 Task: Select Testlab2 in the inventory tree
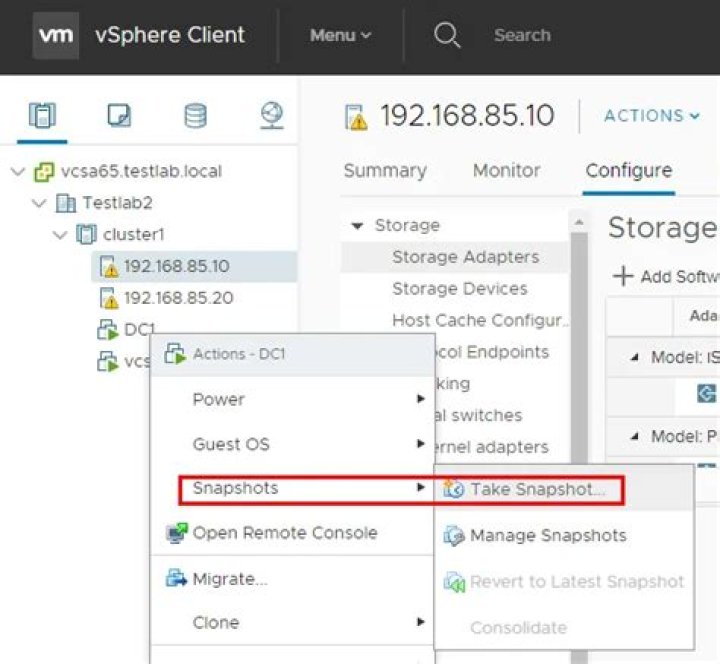[x=118, y=203]
